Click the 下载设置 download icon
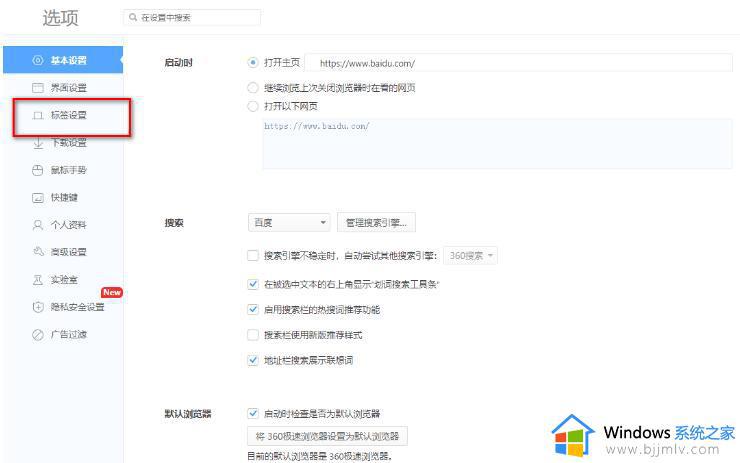The image size is (740, 463). point(38,143)
